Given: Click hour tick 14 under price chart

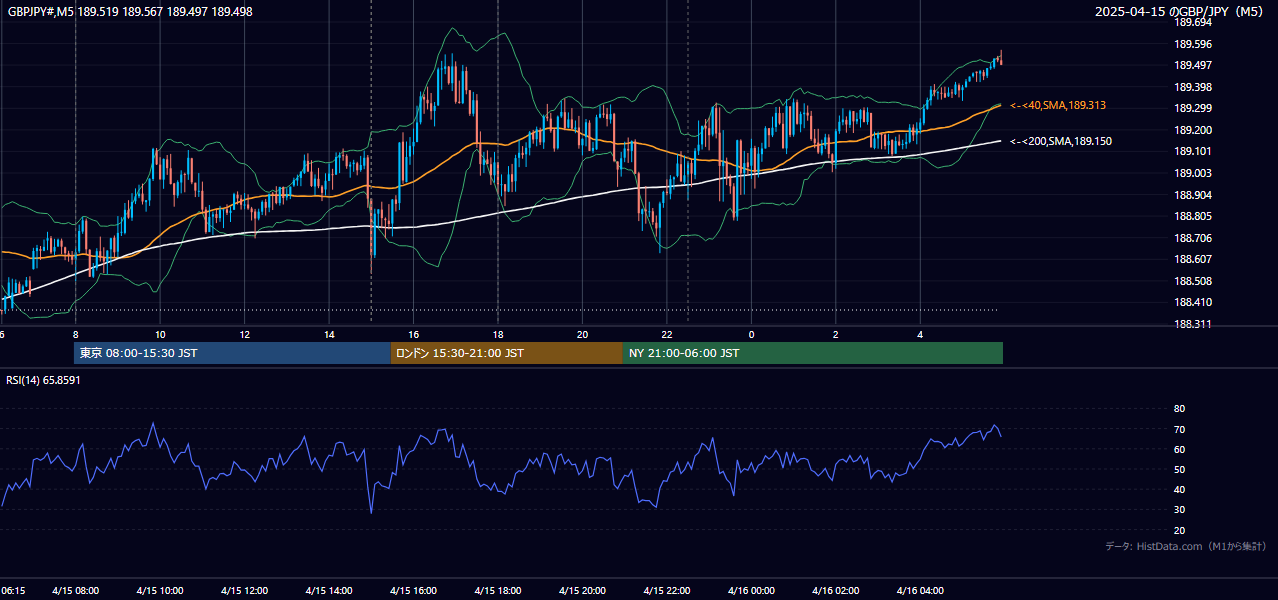Looking at the screenshot, I should pyautogui.click(x=329, y=334).
